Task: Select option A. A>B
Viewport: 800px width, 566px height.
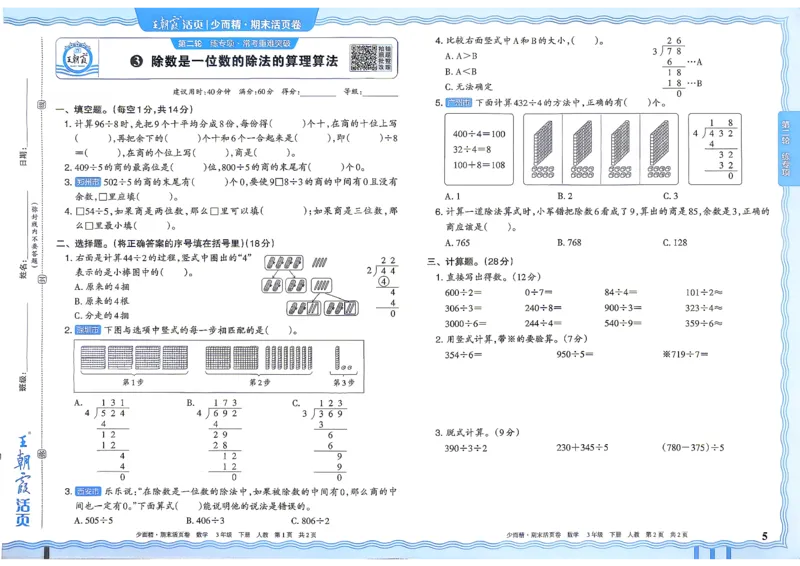Action: (461, 56)
